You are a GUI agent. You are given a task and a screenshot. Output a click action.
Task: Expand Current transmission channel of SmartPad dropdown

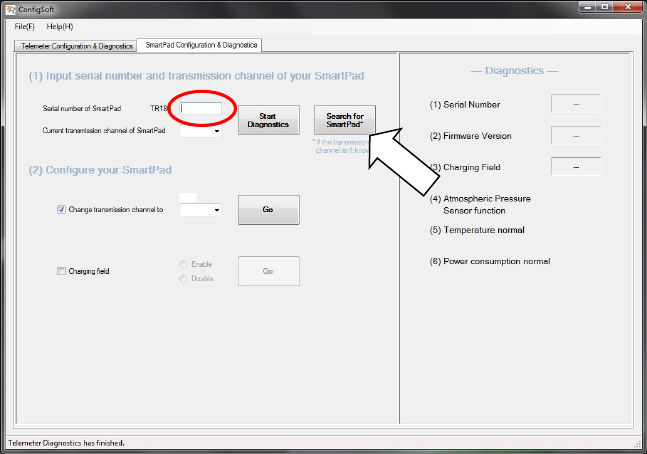[217, 131]
